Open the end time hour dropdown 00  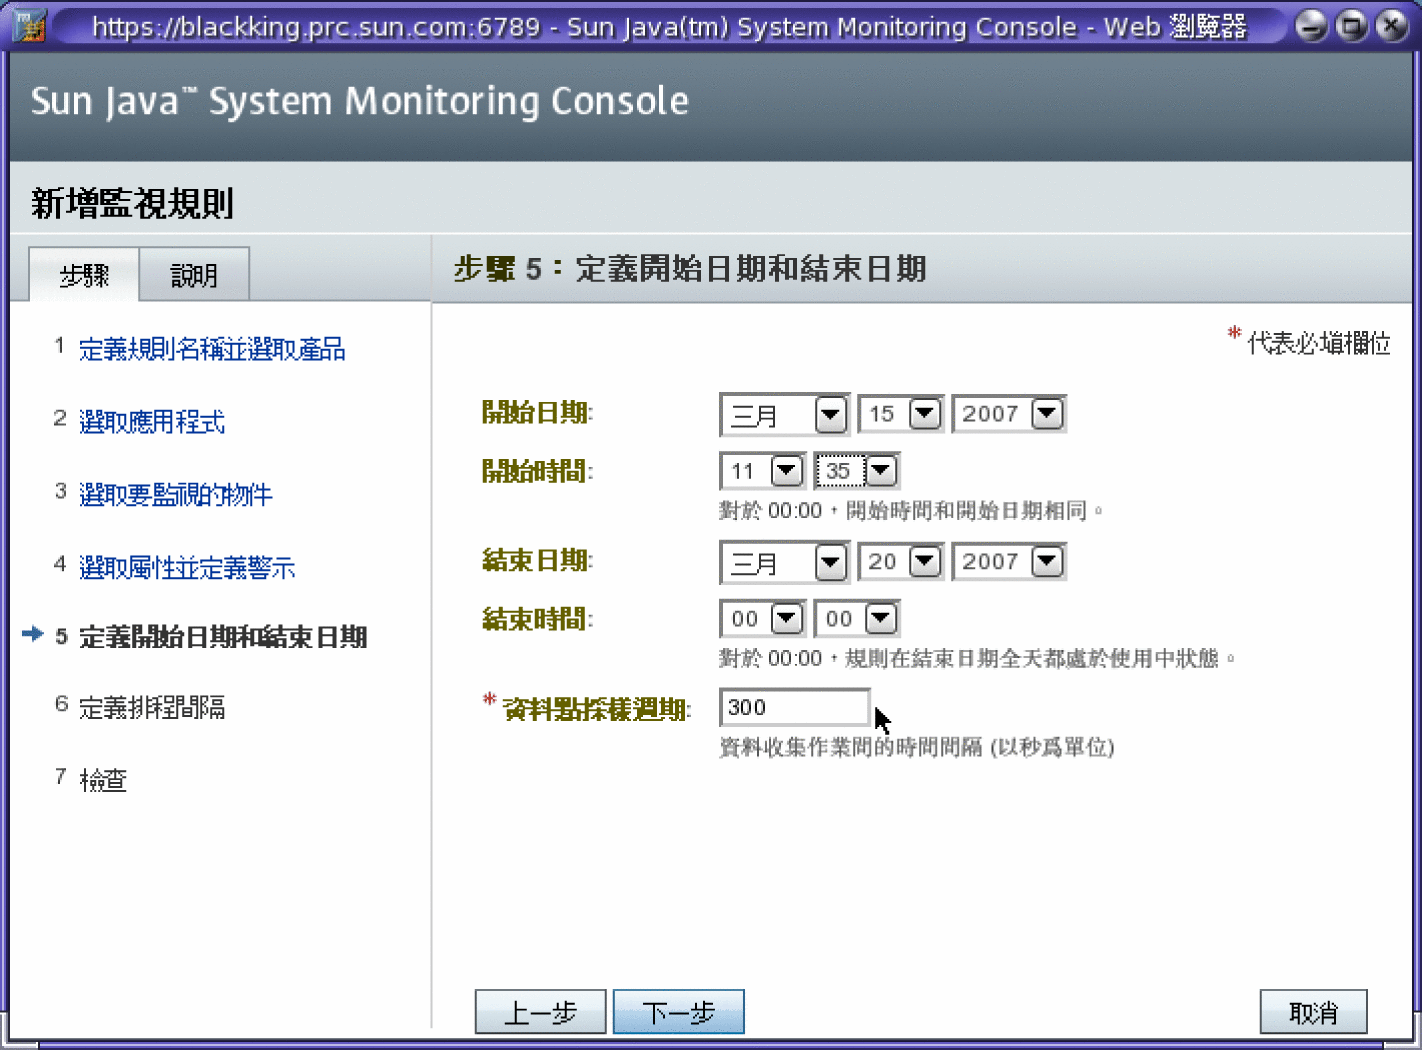point(762,619)
